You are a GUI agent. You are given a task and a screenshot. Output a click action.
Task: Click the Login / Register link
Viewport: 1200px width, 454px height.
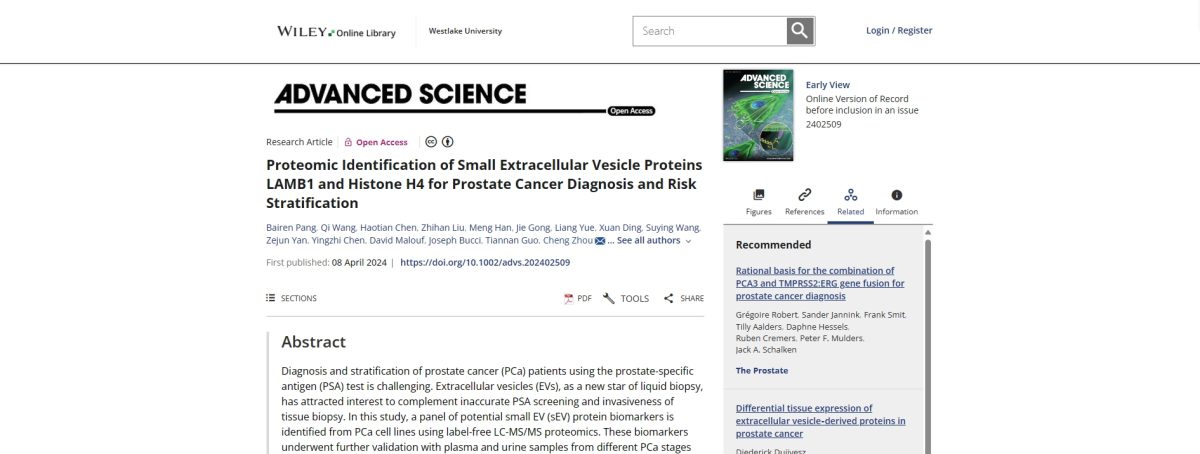click(x=899, y=31)
